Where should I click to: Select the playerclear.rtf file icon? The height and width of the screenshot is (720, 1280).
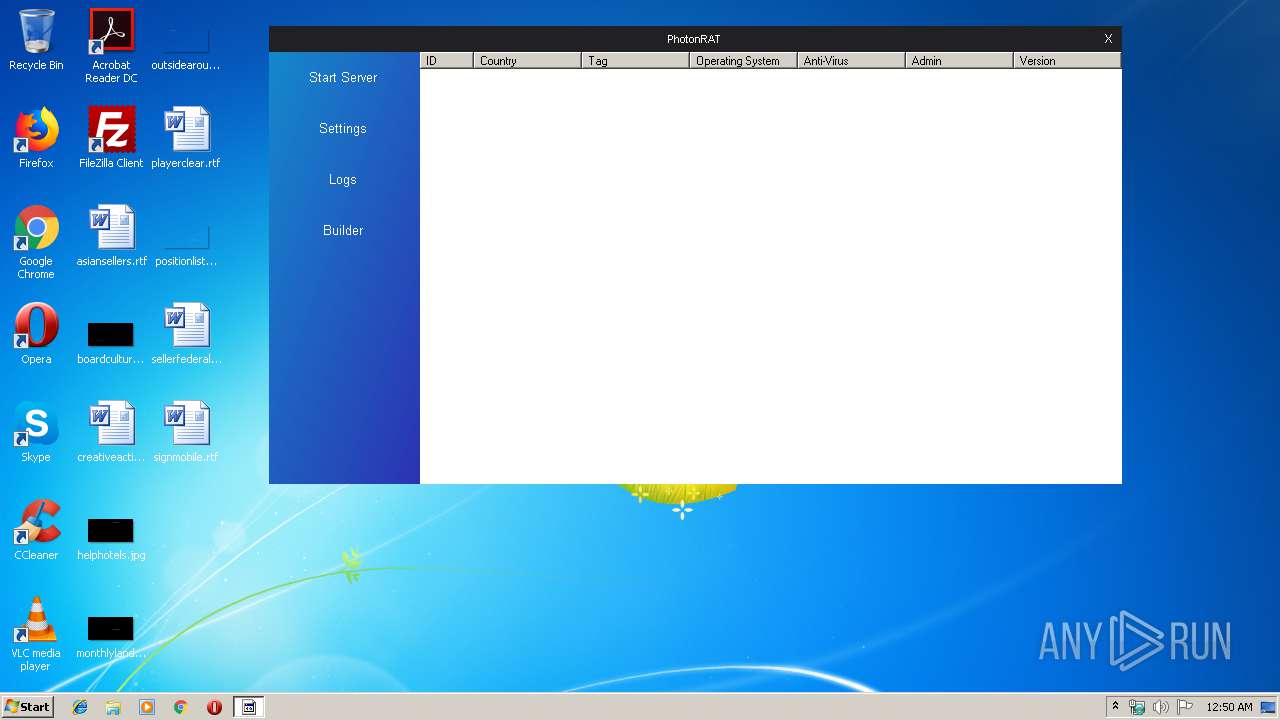pos(186,138)
